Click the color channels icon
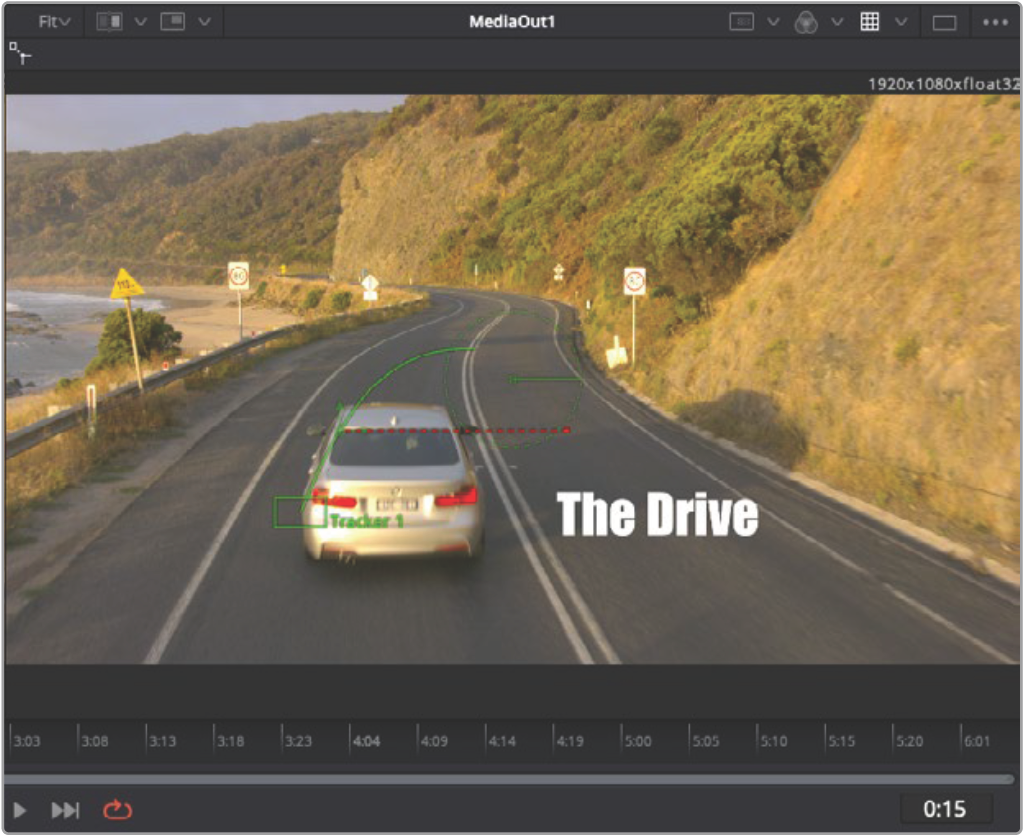This screenshot has height=836, width=1024. (x=806, y=22)
